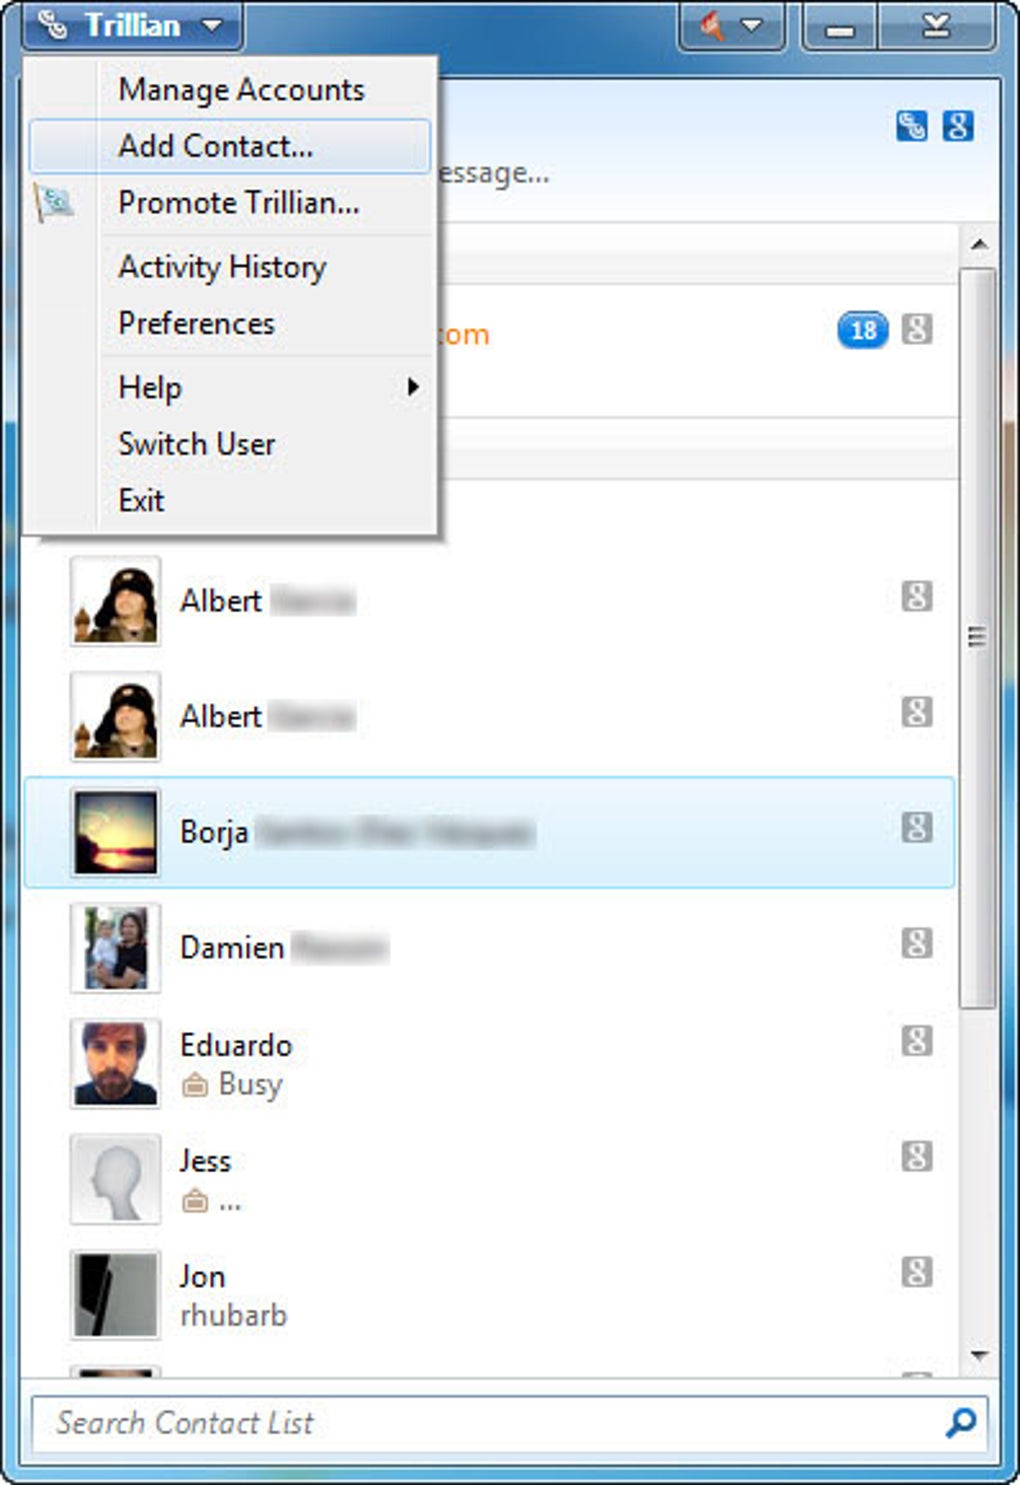This screenshot has width=1020, height=1485.
Task: Click the Trillian account icon in header
Action: point(911,127)
